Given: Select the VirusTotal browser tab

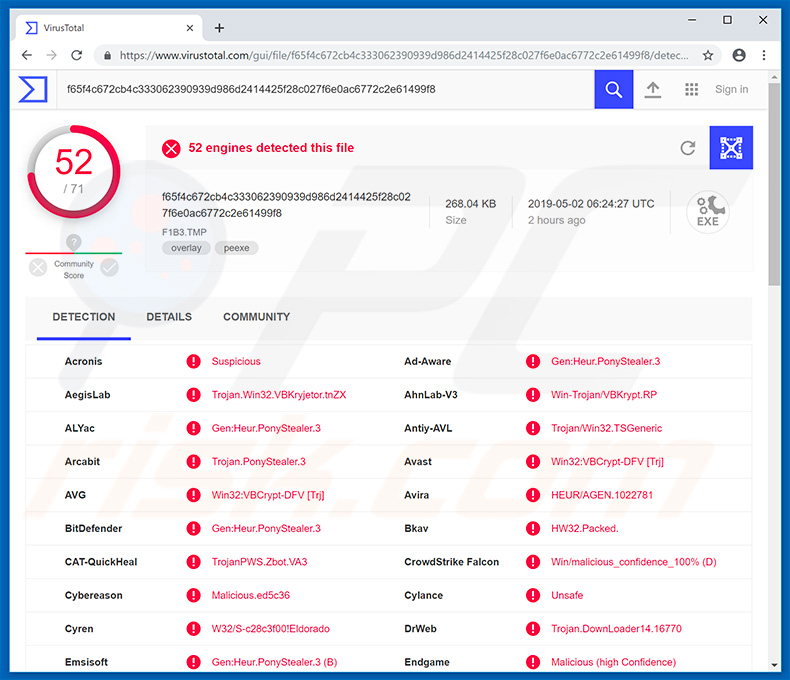Looking at the screenshot, I should coord(108,28).
